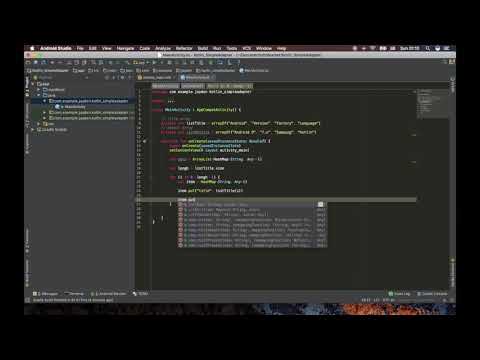Viewport: 480px width, 360px height.
Task: Open the Apple menu
Action: (32, 48)
